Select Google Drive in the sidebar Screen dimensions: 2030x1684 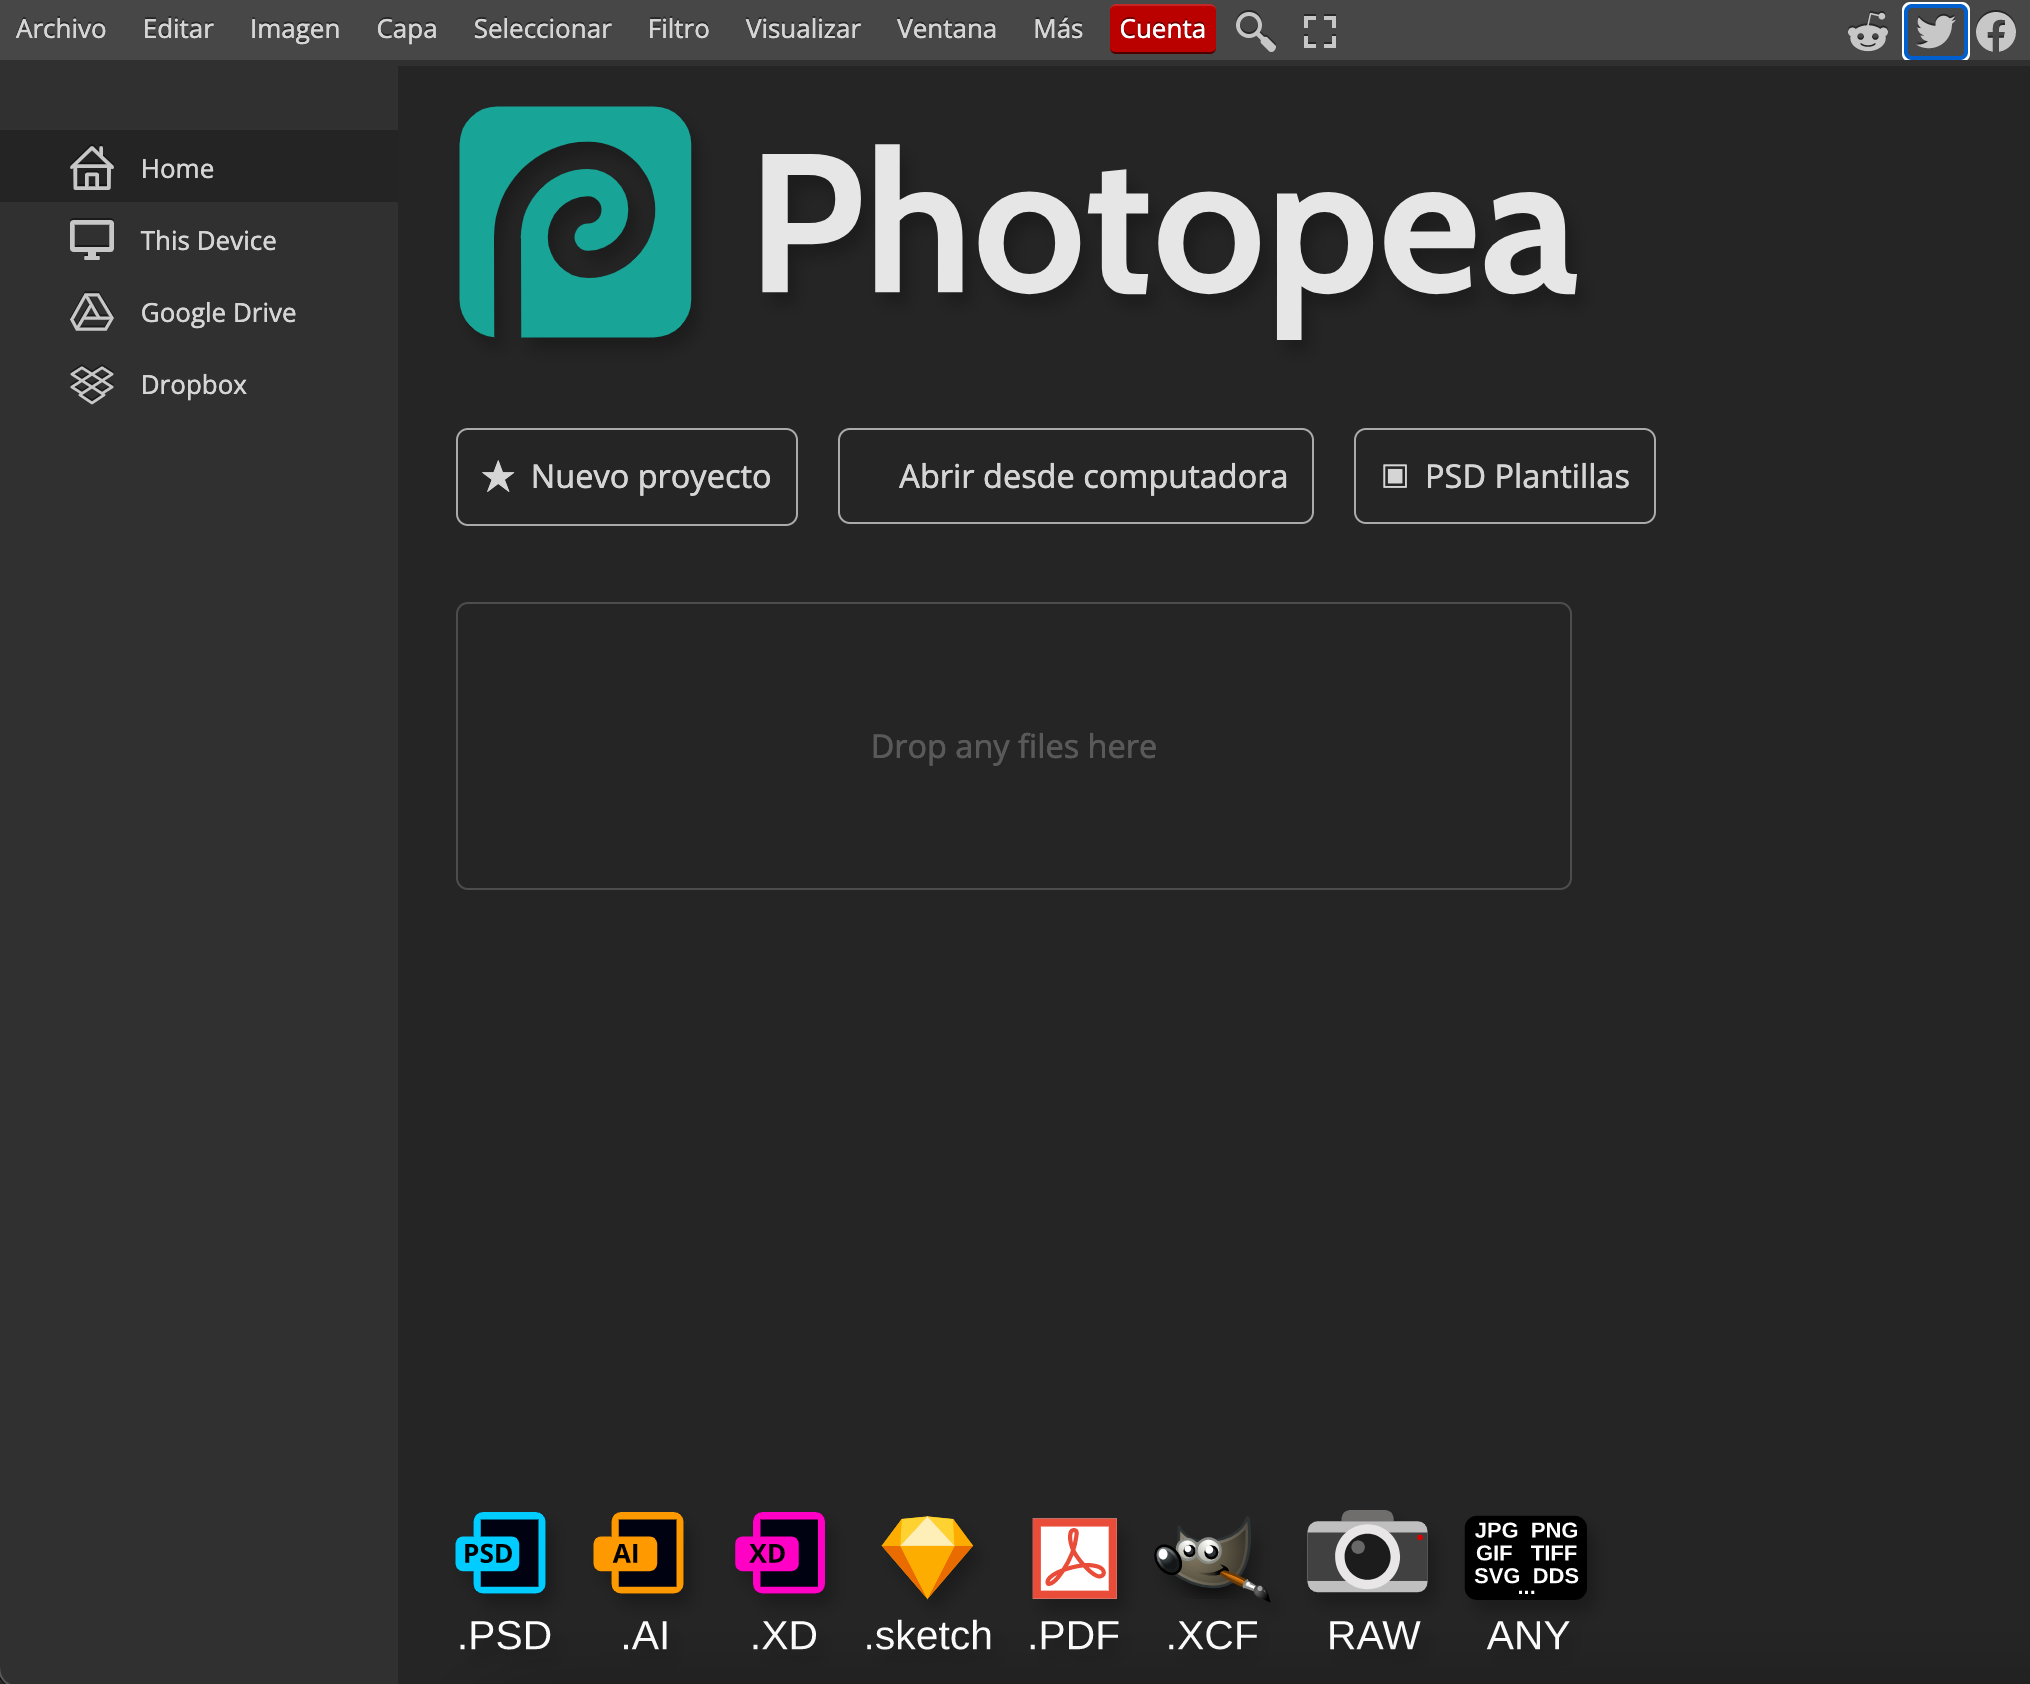pyautogui.click(x=199, y=312)
